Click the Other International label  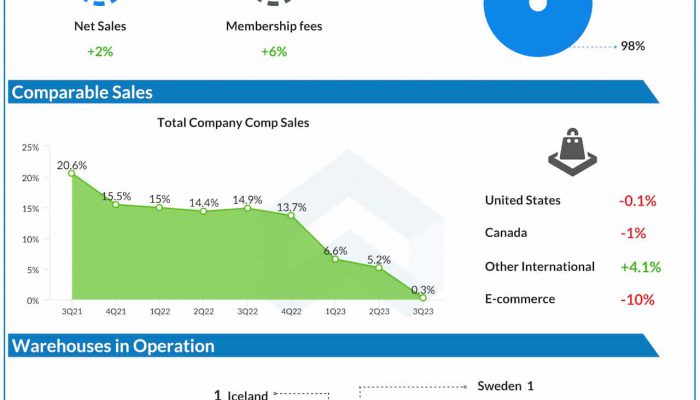pos(539,266)
